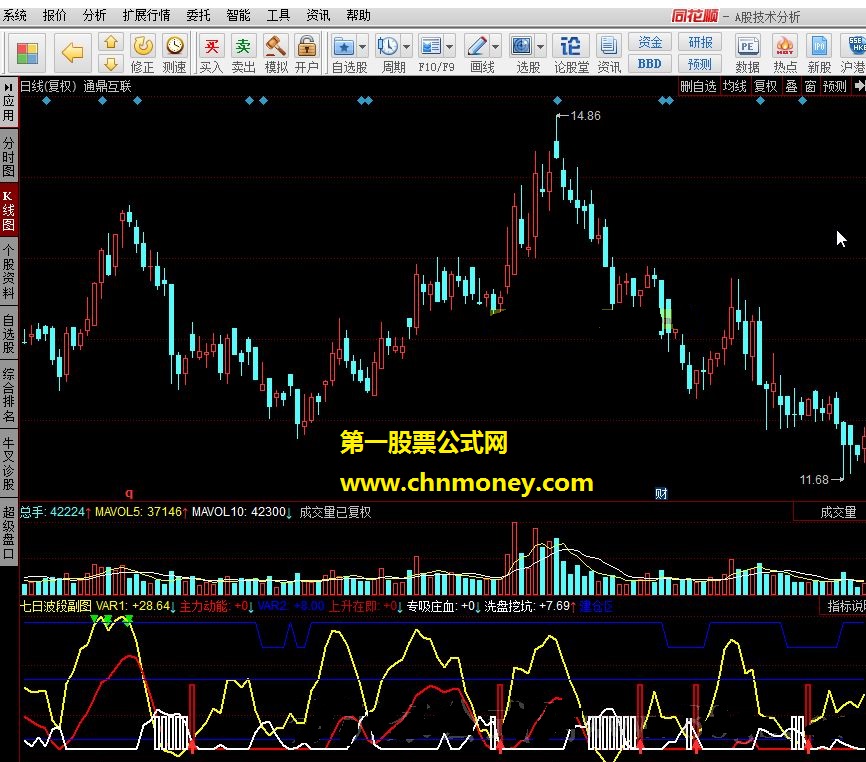Screen dimensions: 866x762
Task: Expand the 选股 dropdown arrow
Action: 541,47
